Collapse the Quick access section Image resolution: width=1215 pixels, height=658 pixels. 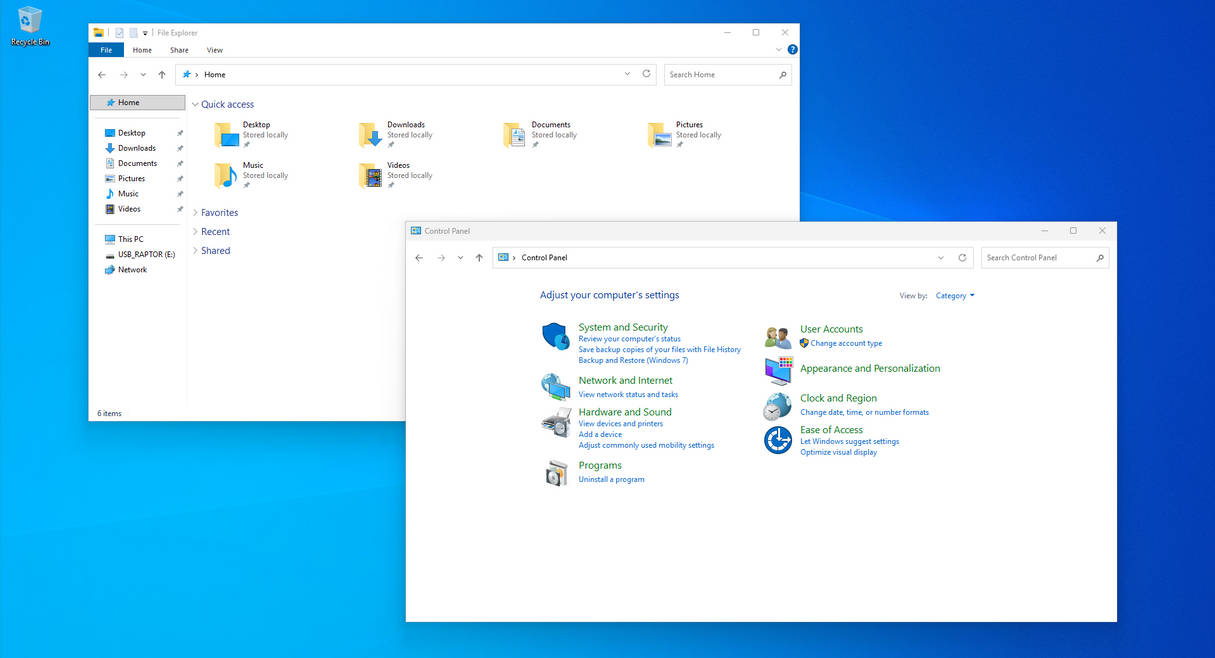tap(195, 105)
